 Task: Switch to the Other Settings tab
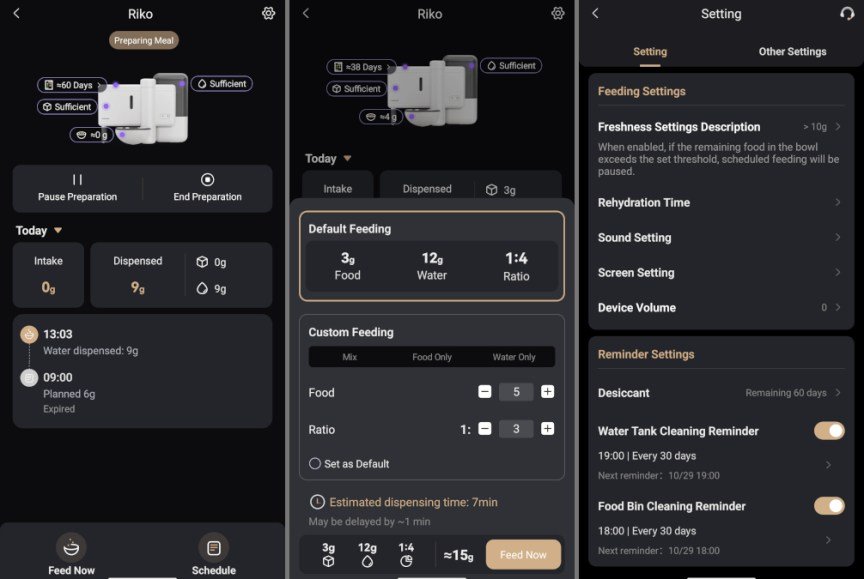[792, 51]
